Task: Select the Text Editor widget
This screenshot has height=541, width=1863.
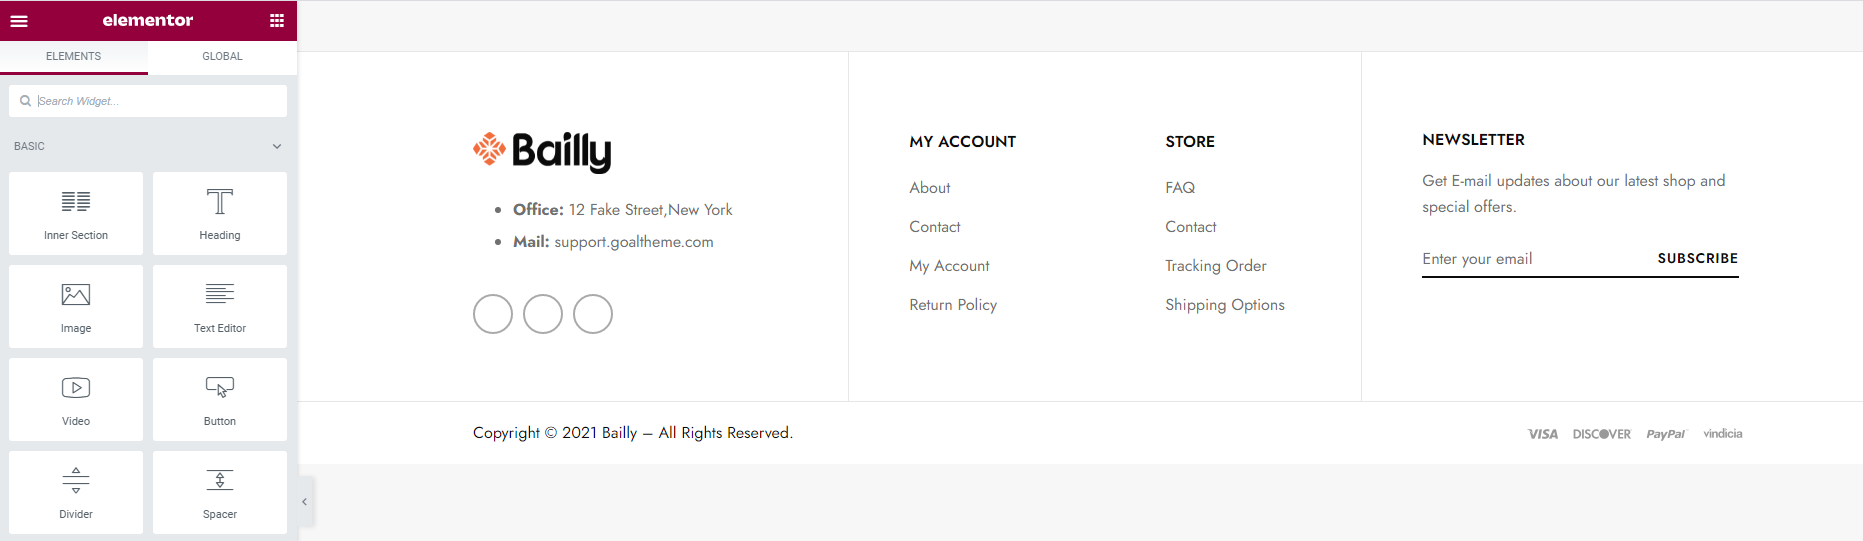Action: tap(220, 306)
